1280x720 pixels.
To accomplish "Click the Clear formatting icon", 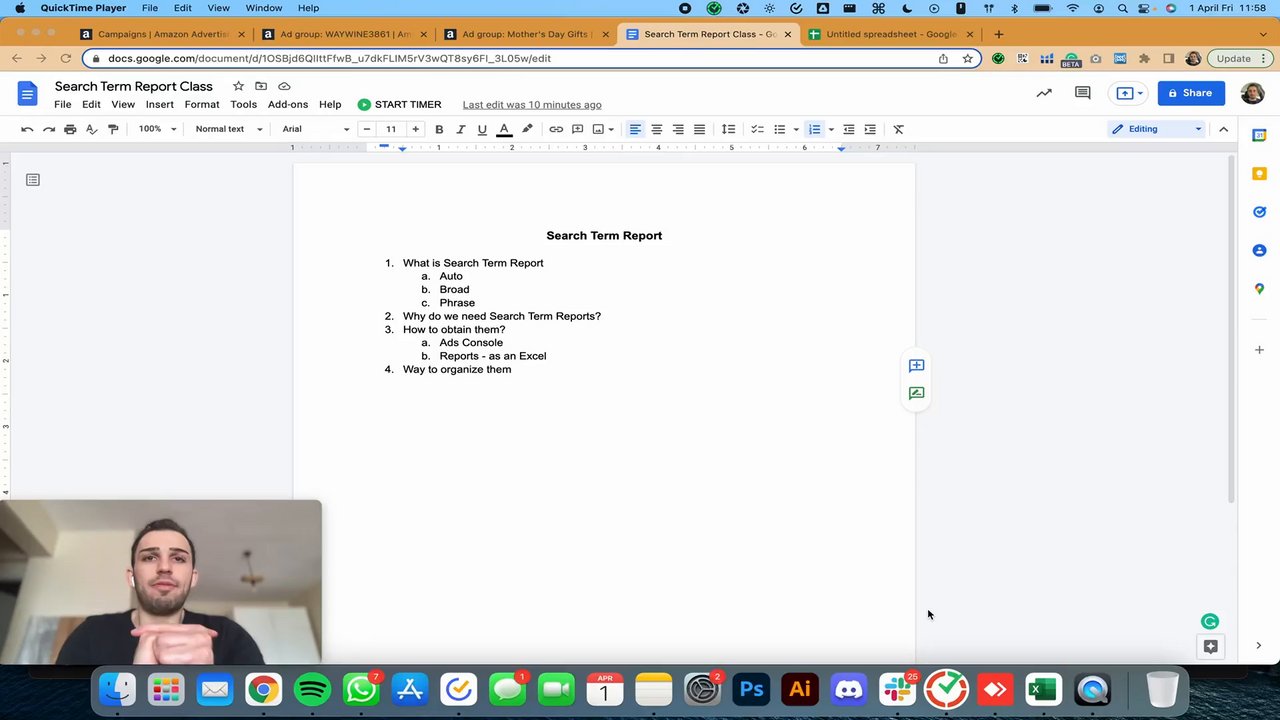I will pos(898,129).
